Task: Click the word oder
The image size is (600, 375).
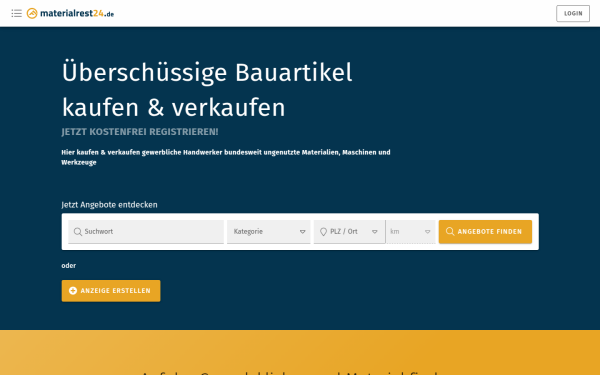Action: click(69, 266)
